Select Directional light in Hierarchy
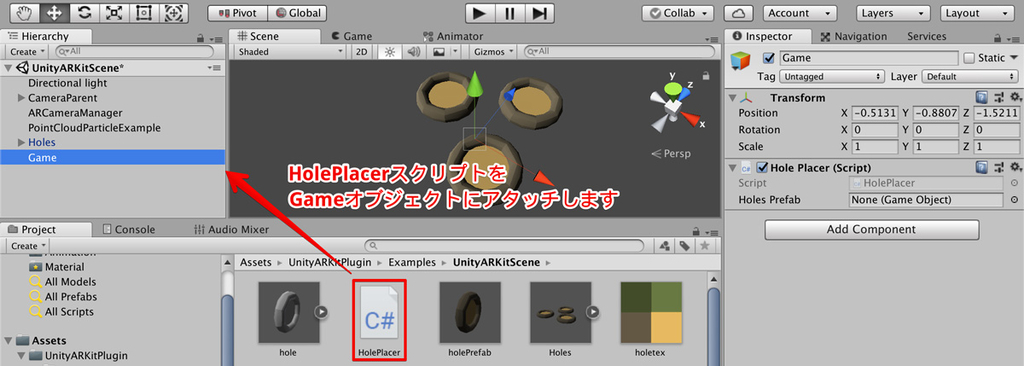The height and width of the screenshot is (366, 1024). (68, 83)
